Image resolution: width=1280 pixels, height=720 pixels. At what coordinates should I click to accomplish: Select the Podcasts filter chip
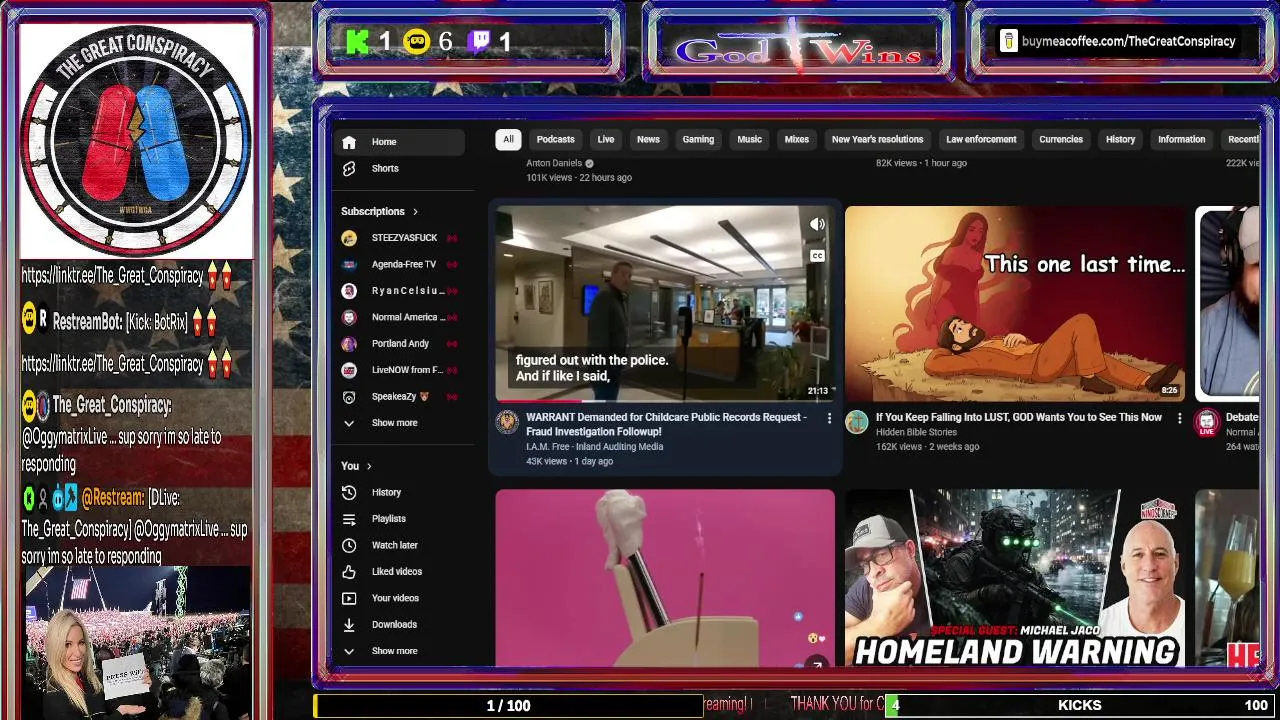555,140
